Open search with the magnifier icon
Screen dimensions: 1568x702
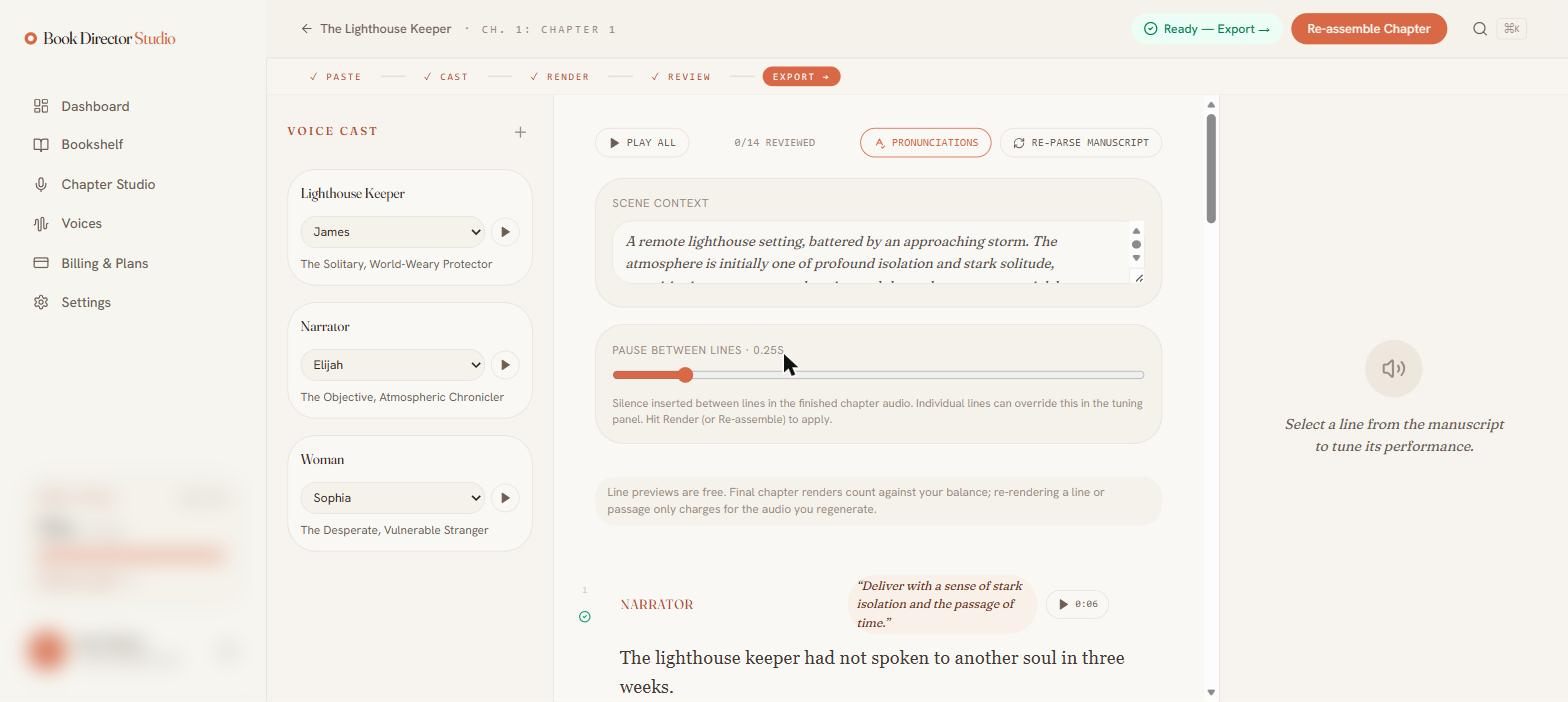(x=1480, y=29)
